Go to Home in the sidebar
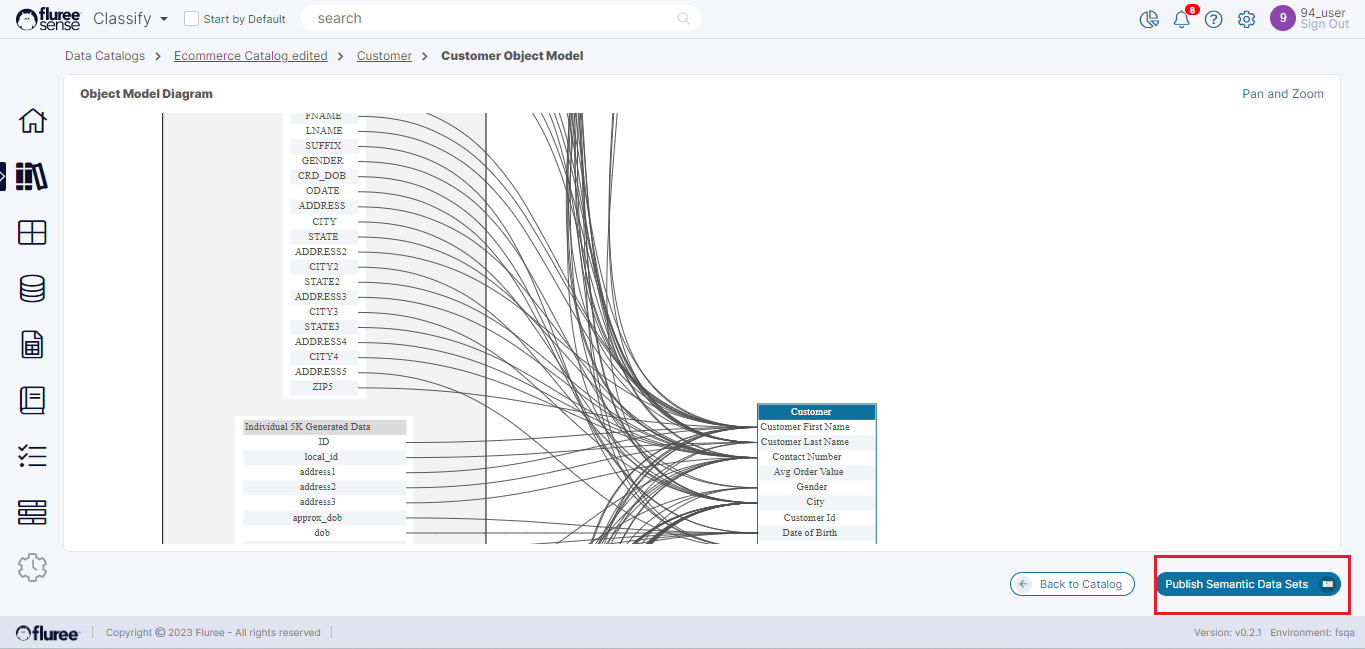 (x=32, y=121)
